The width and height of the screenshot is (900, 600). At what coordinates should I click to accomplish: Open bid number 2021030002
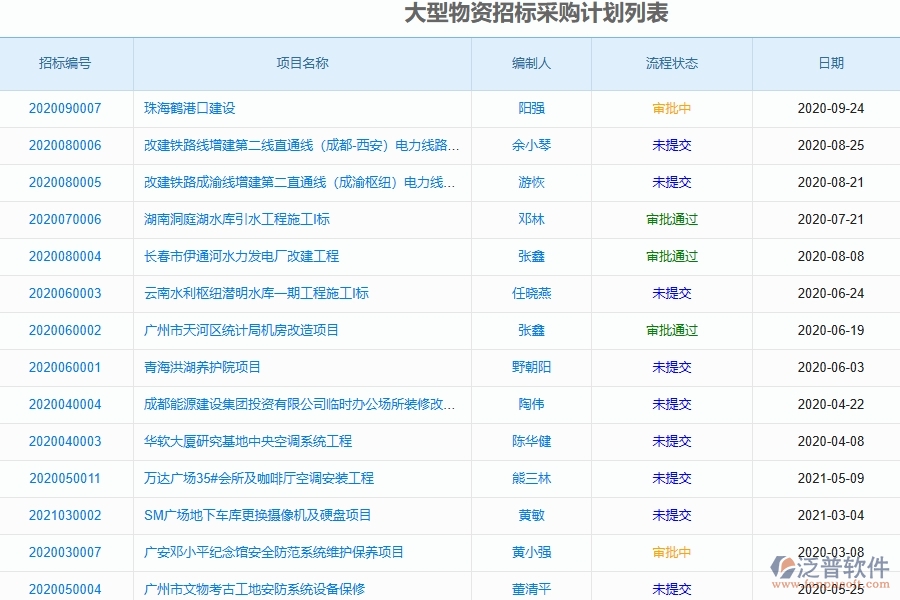click(66, 515)
